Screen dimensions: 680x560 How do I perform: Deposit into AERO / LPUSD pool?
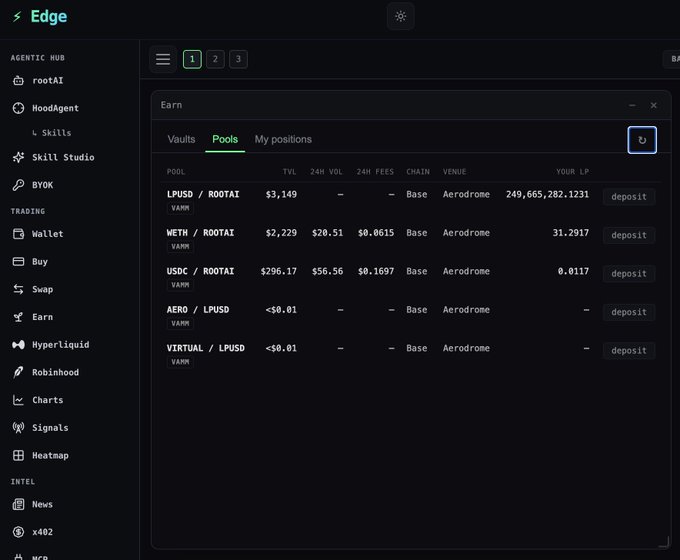tap(629, 312)
